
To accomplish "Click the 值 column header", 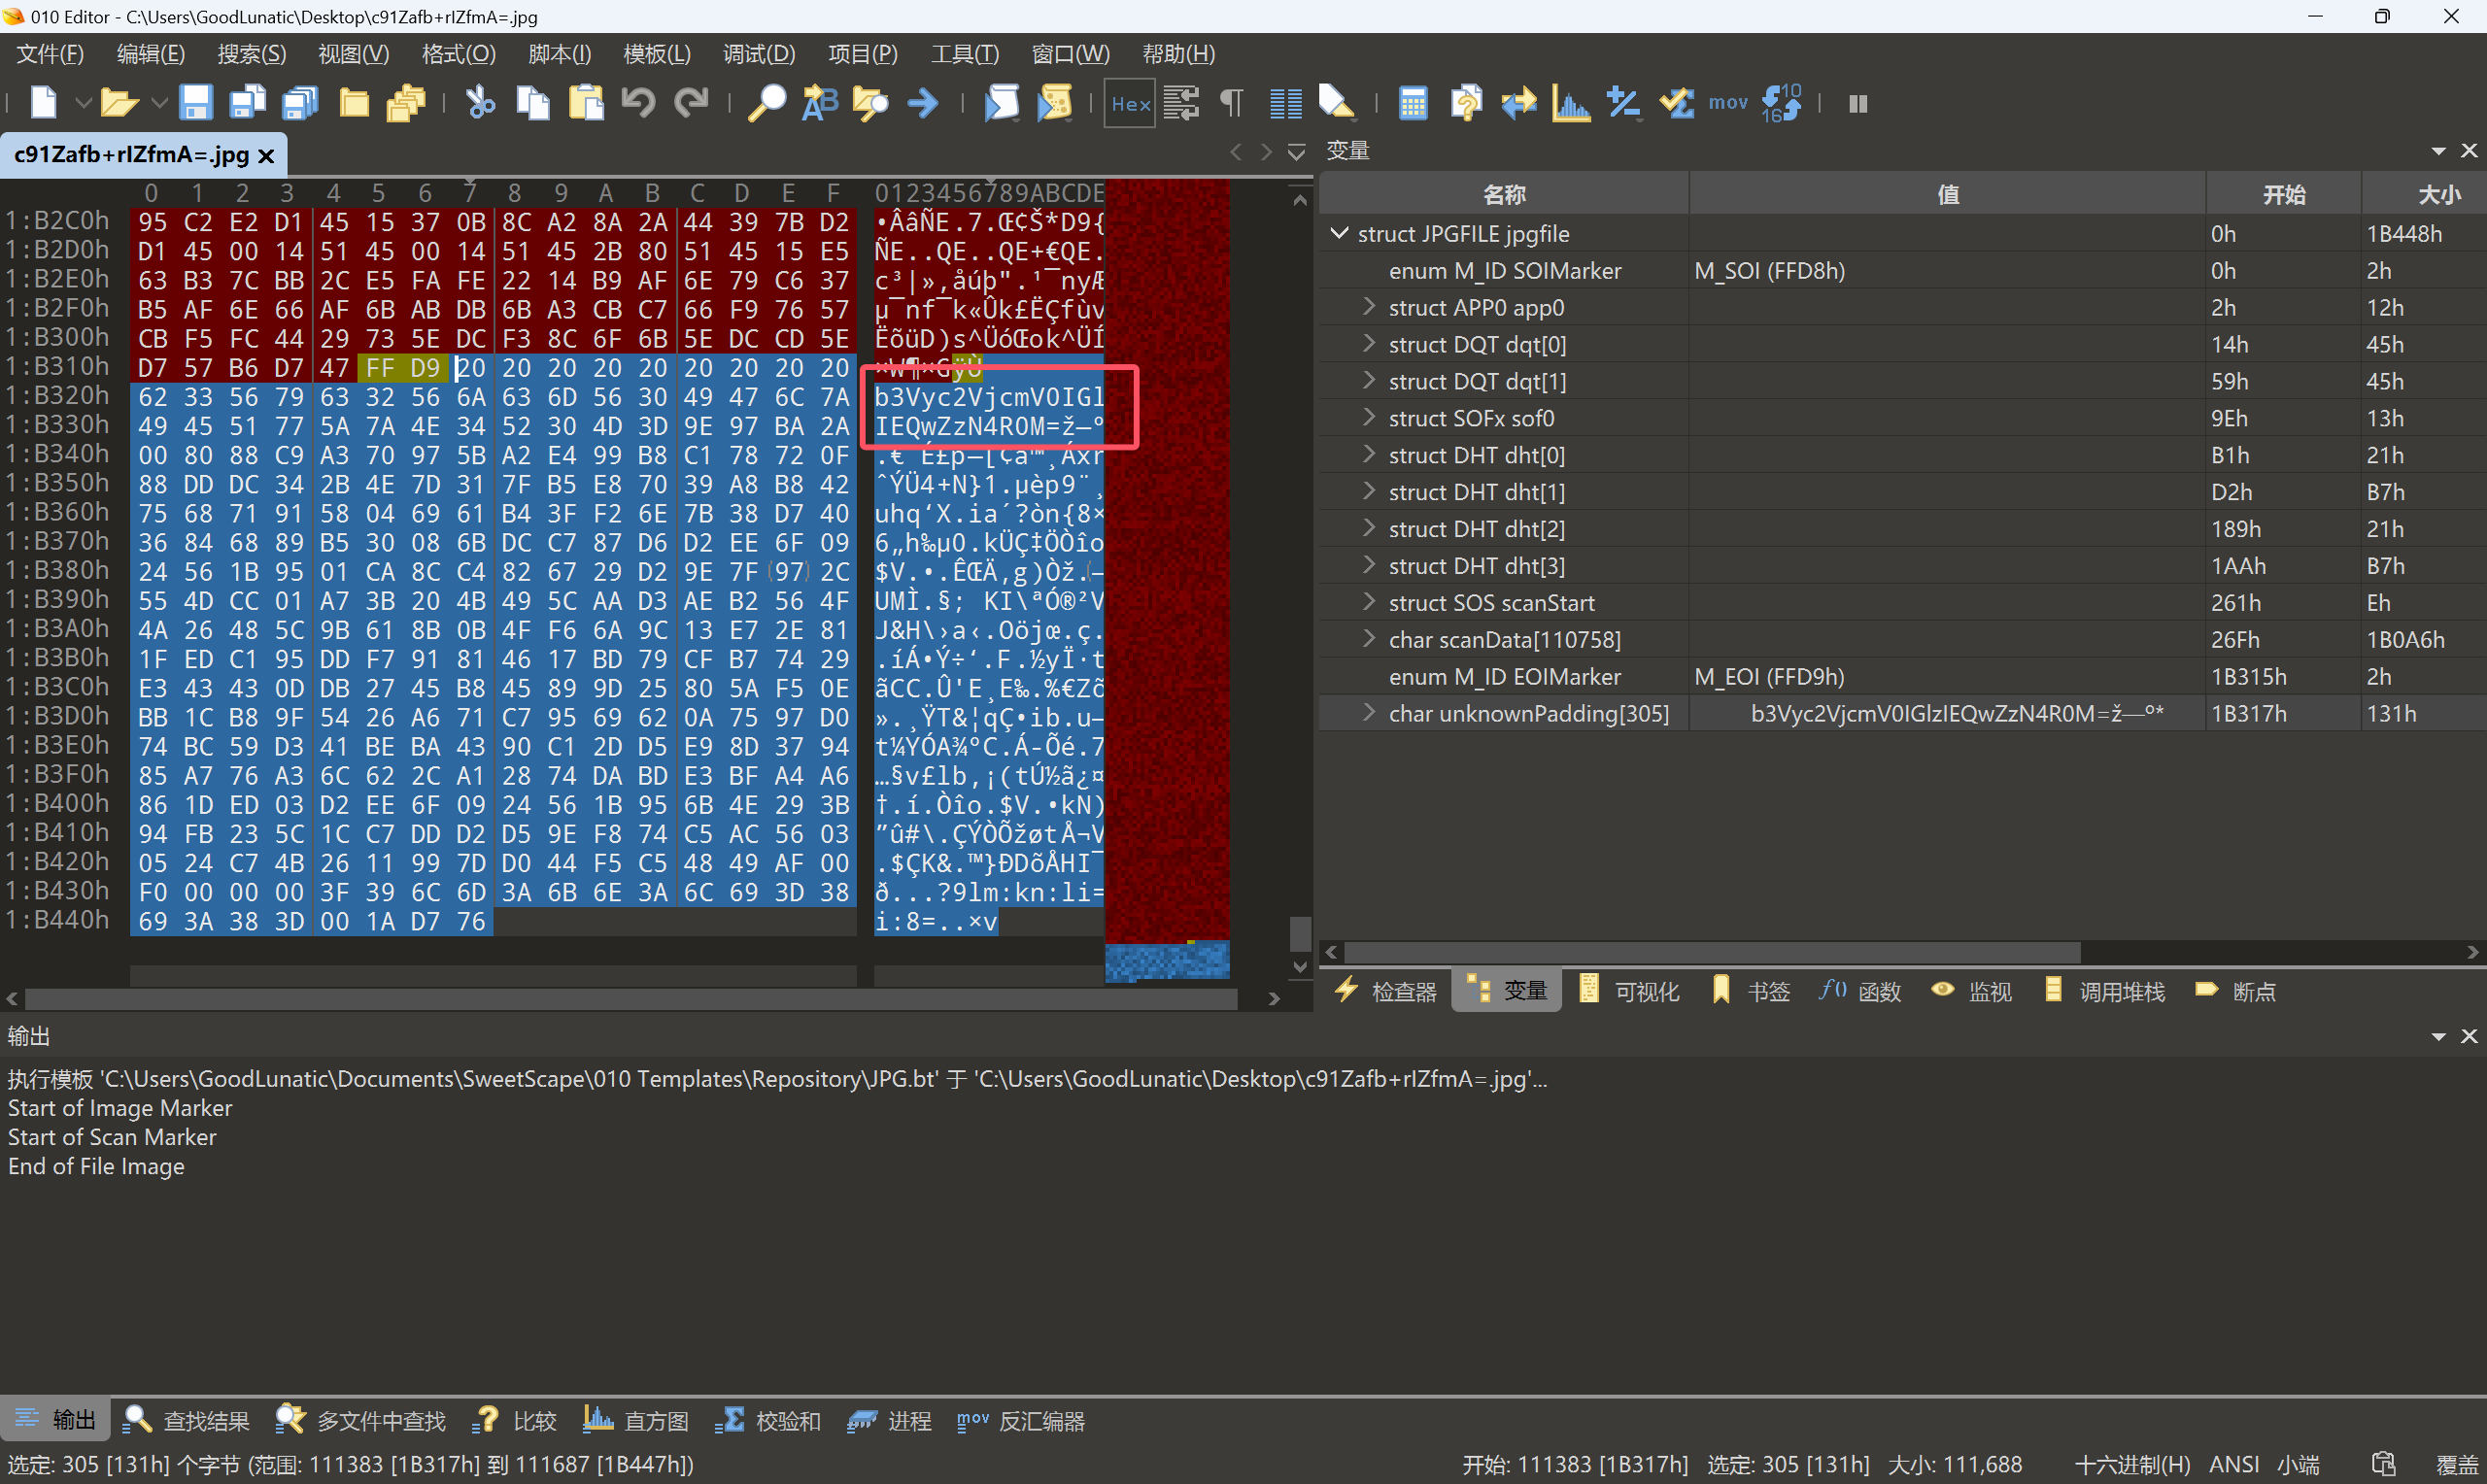I will 1947,194.
